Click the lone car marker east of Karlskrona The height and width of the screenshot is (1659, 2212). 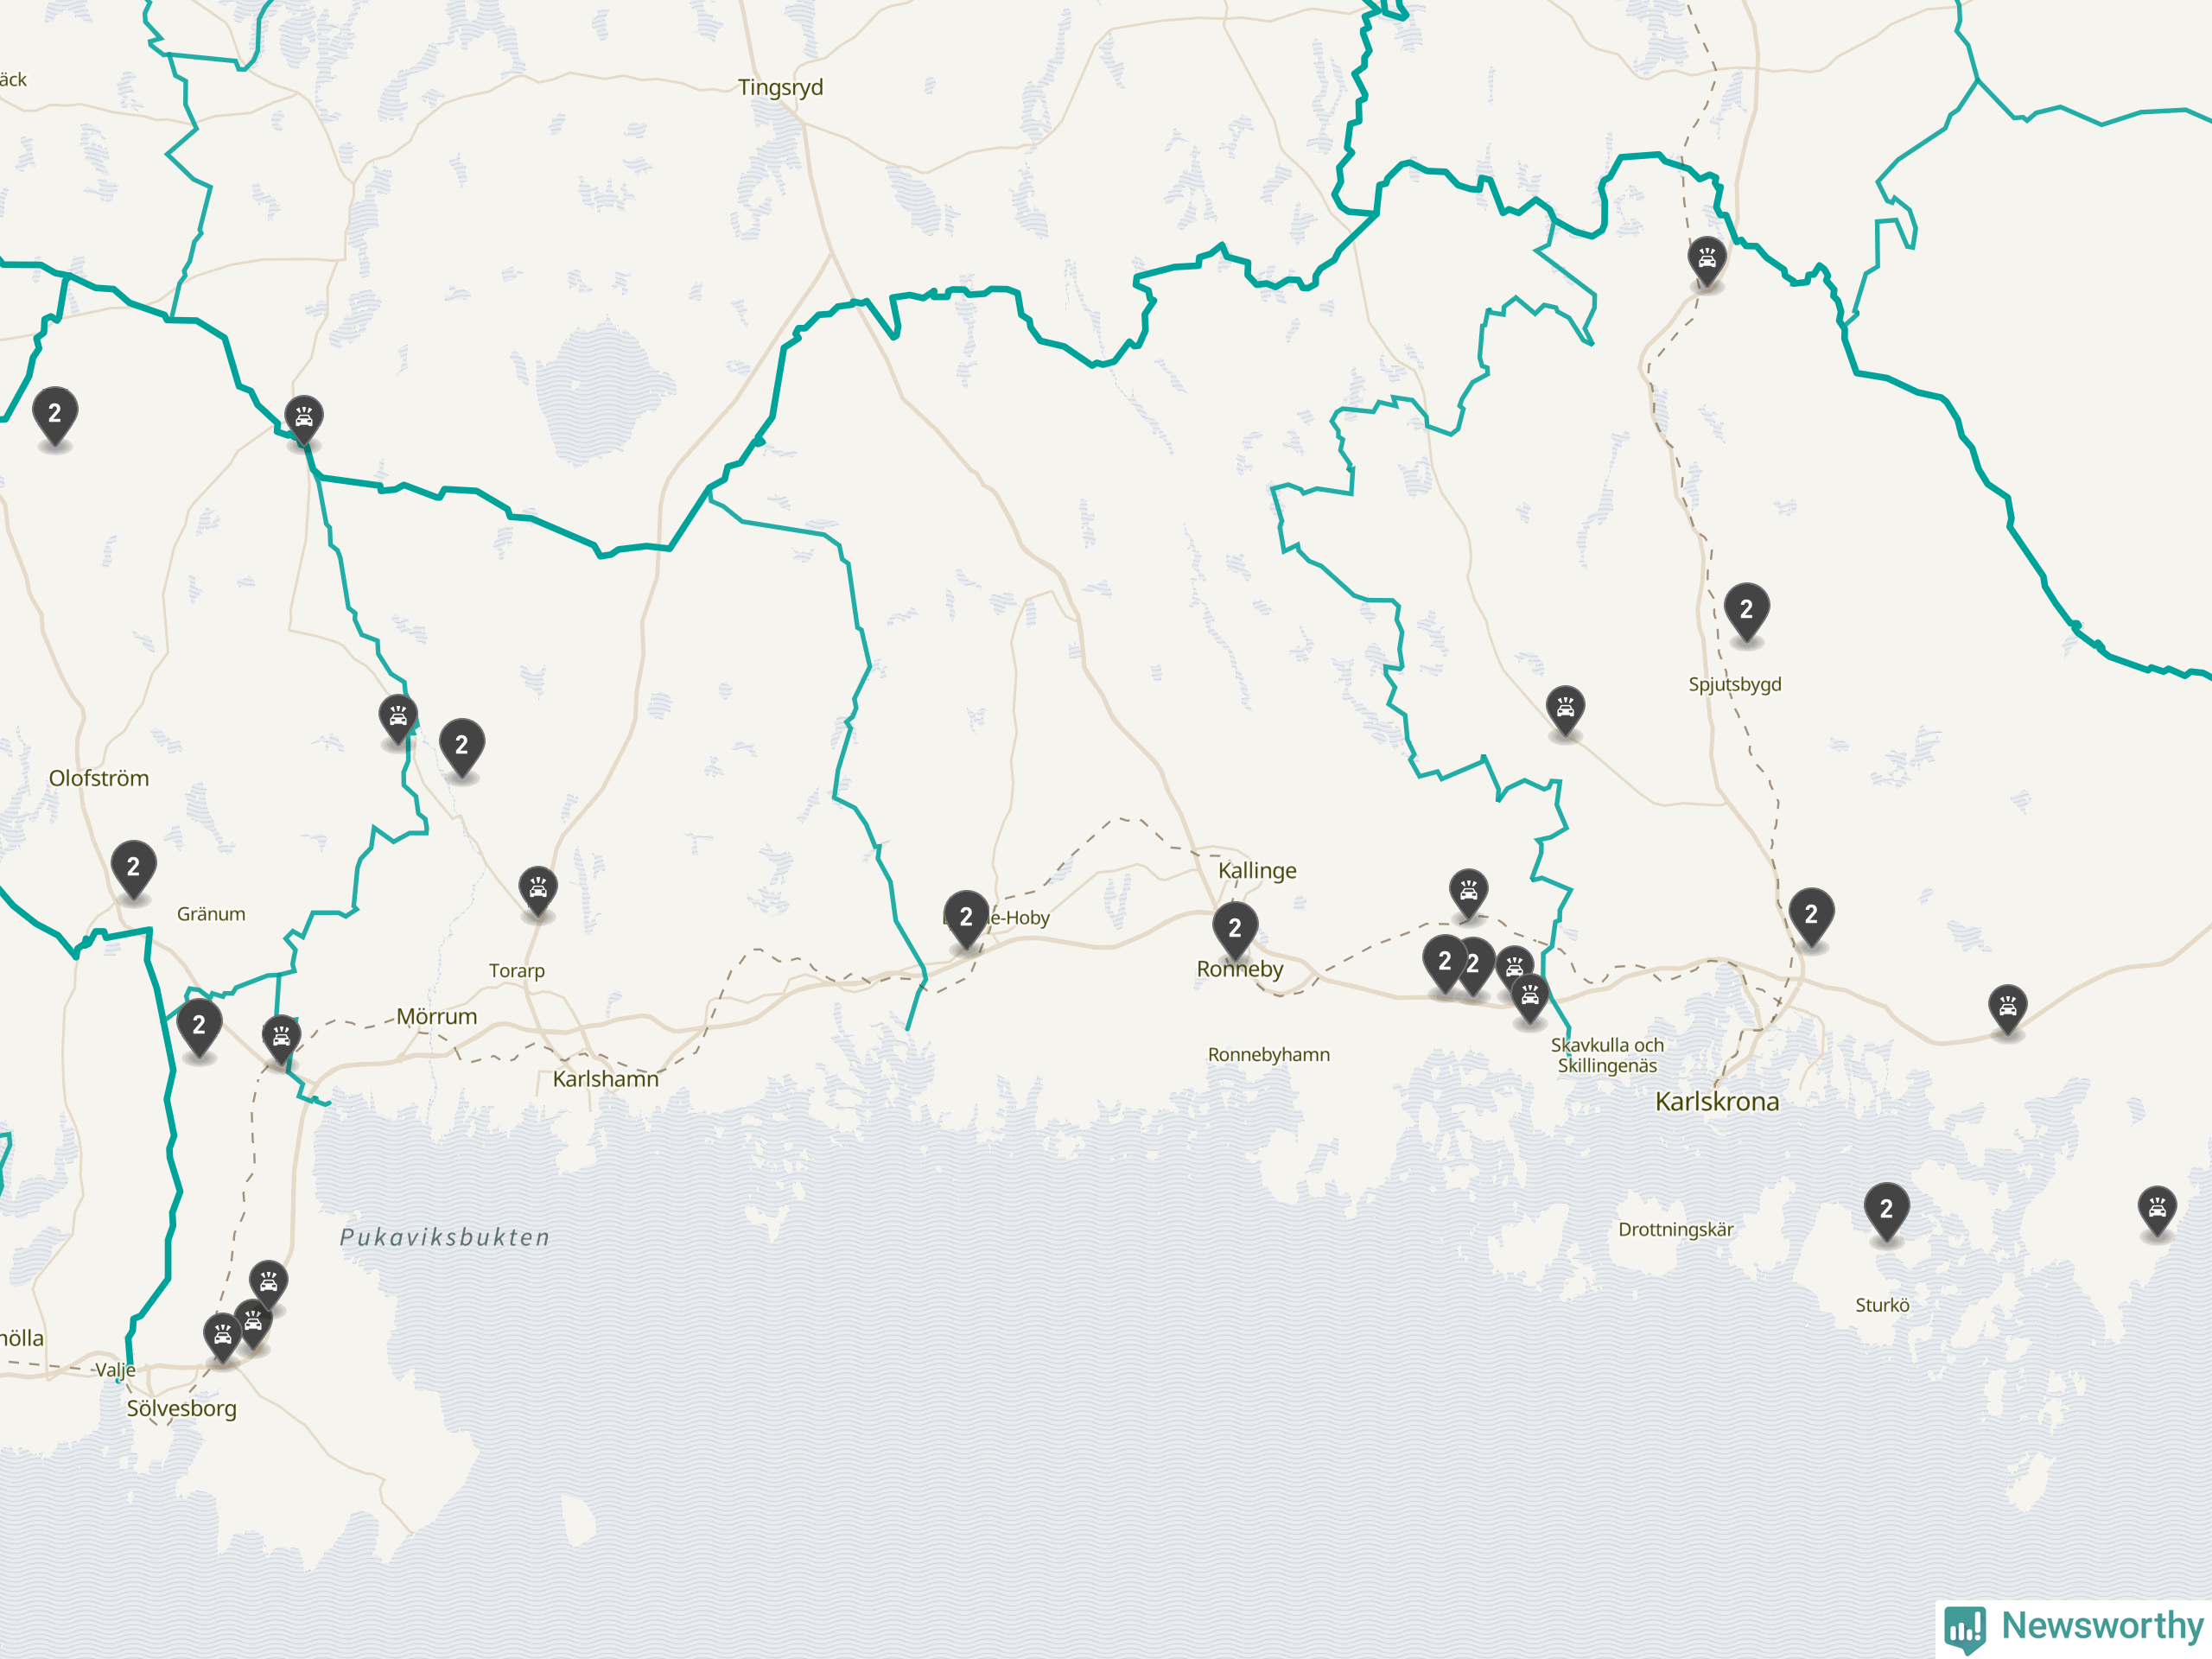[x=2008, y=1009]
